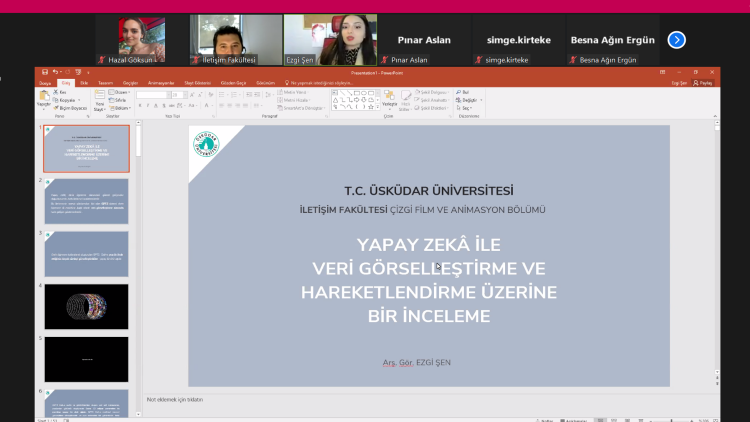Switch to the Ekle ribbon tab
Image resolution: width=750 pixels, height=422 pixels.
pos(84,83)
